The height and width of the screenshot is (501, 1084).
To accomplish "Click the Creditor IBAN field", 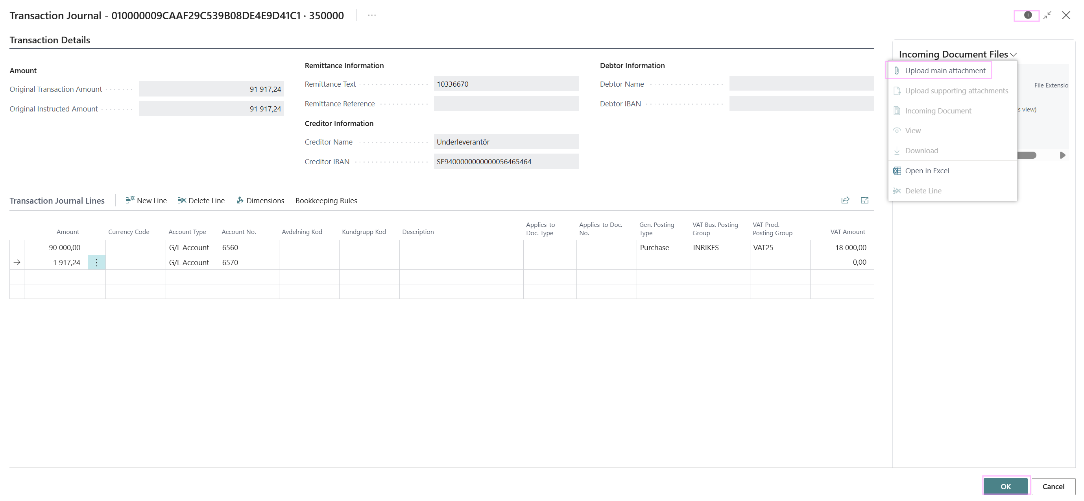I will pyautogui.click(x=506, y=162).
